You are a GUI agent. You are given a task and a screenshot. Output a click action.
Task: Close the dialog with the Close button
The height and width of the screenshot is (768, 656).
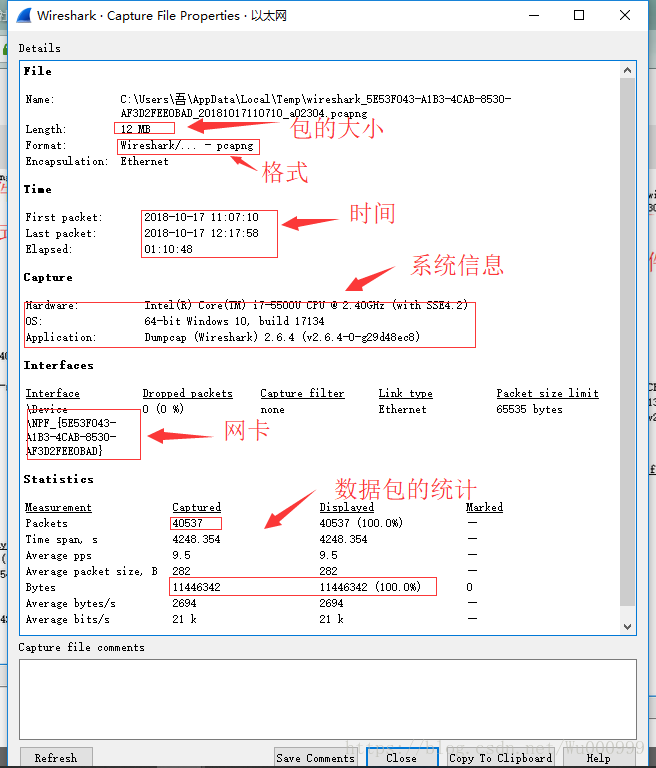click(402, 758)
